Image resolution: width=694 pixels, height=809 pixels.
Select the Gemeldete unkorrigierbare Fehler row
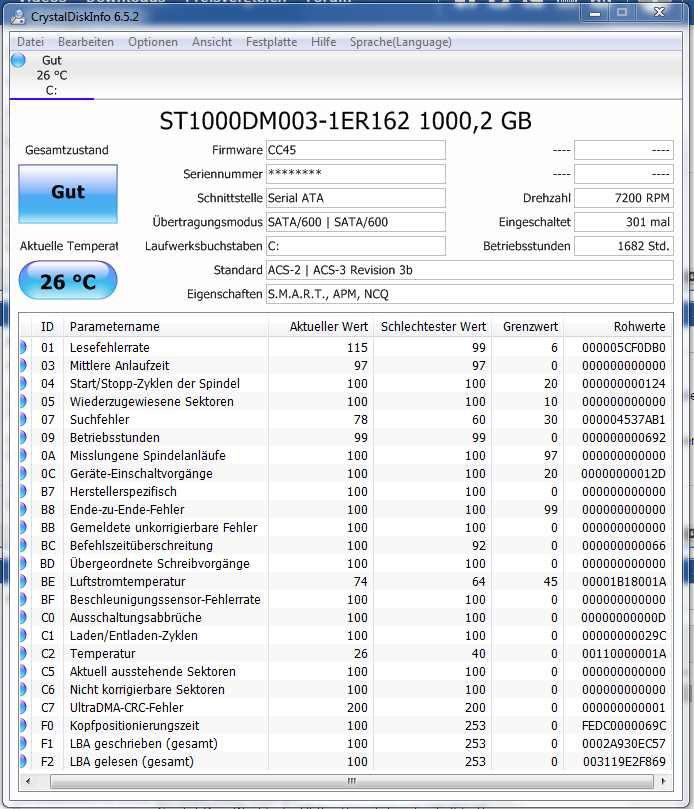click(x=346, y=528)
